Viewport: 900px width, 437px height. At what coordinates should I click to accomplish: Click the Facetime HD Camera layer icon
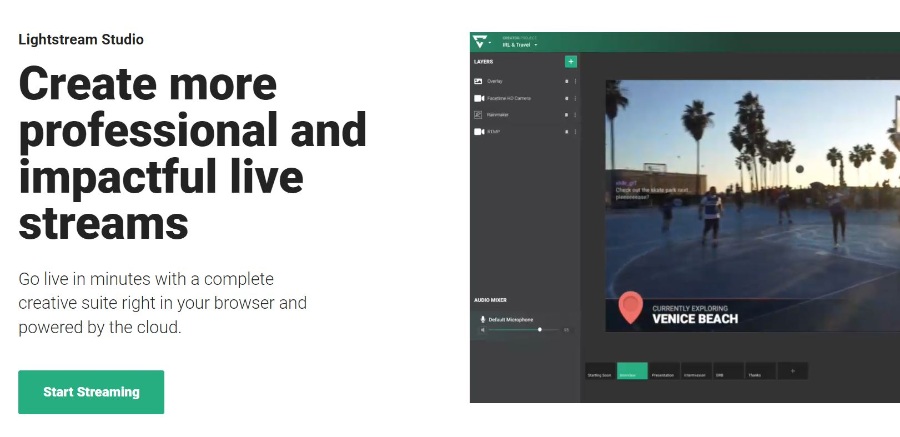click(x=479, y=98)
